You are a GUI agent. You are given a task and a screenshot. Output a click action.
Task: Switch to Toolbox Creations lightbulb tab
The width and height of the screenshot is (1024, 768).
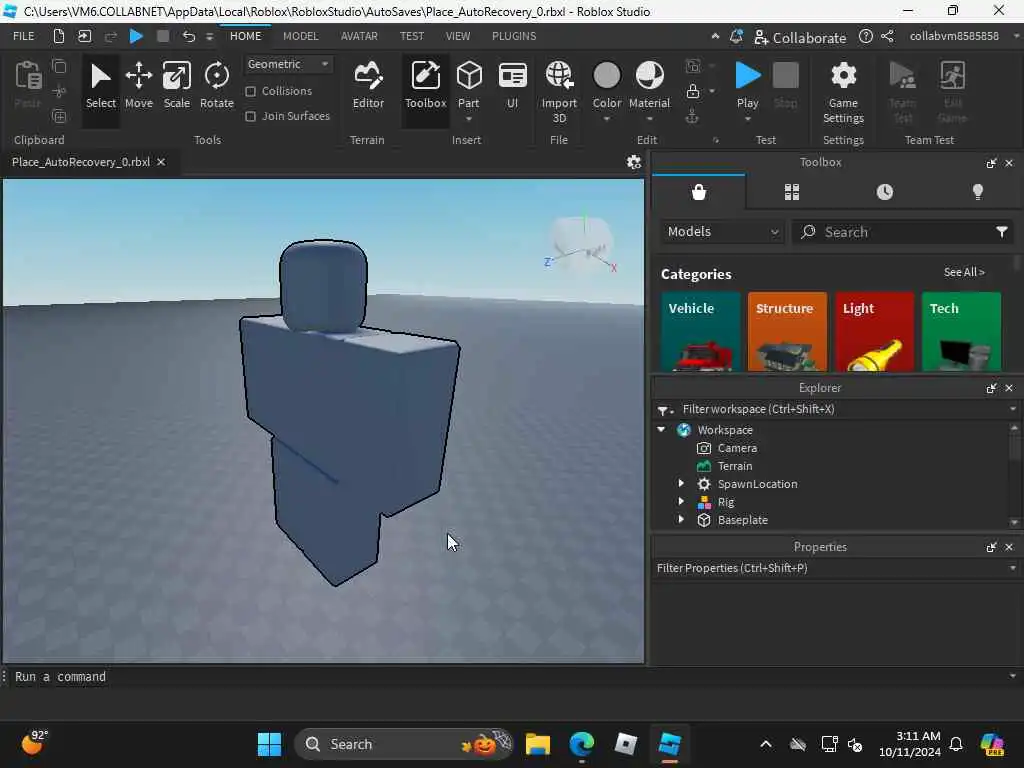click(x=978, y=192)
